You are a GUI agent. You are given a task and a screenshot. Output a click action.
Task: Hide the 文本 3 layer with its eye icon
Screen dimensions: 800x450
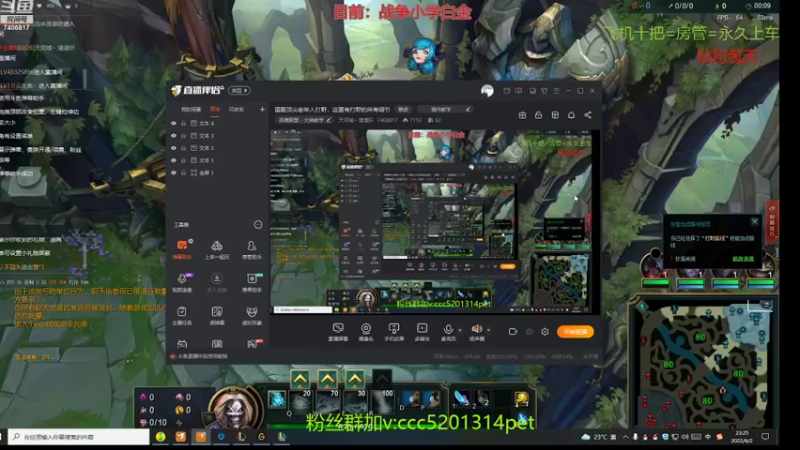174,136
